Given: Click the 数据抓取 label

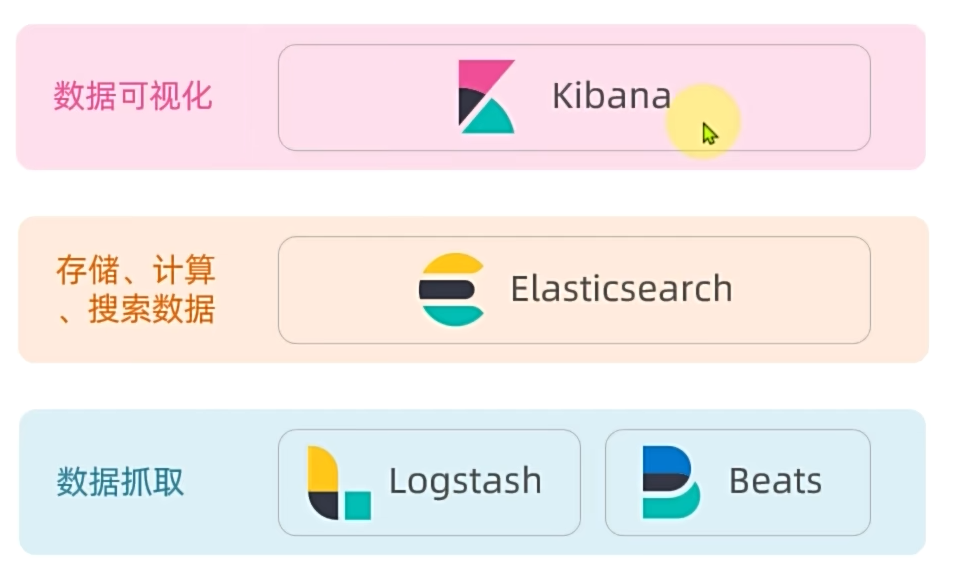Looking at the screenshot, I should [x=120, y=482].
